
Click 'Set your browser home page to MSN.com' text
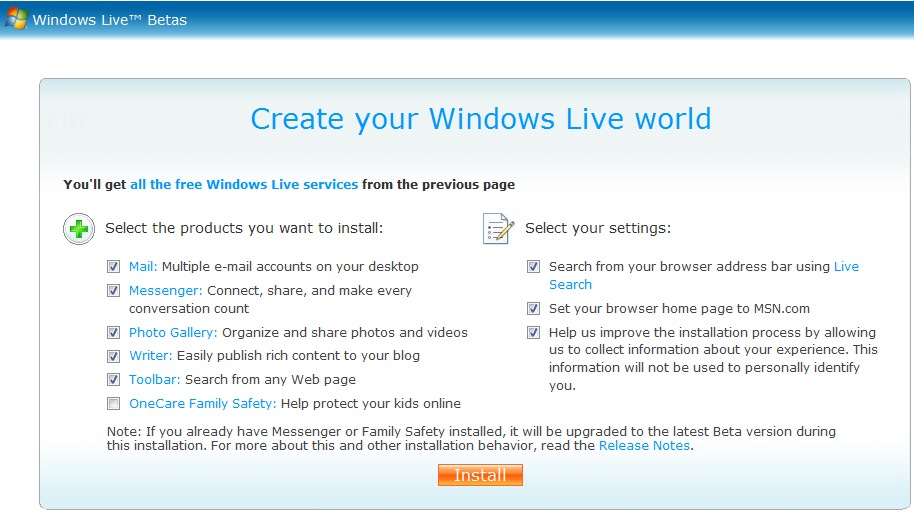tap(679, 308)
